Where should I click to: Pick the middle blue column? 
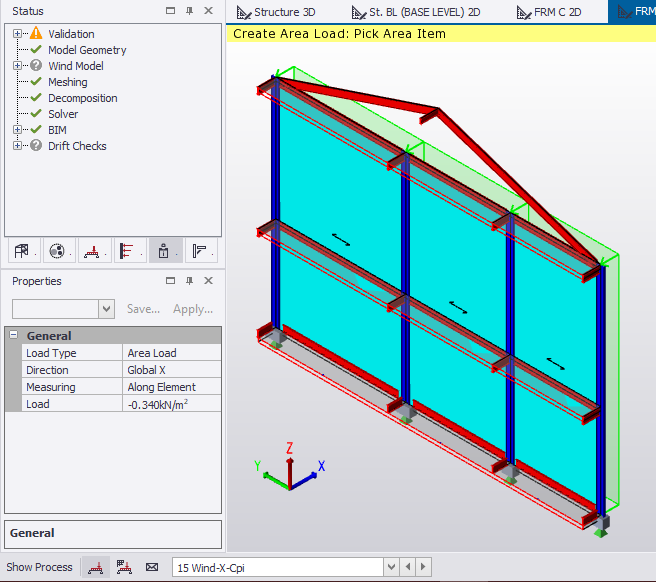(405, 276)
